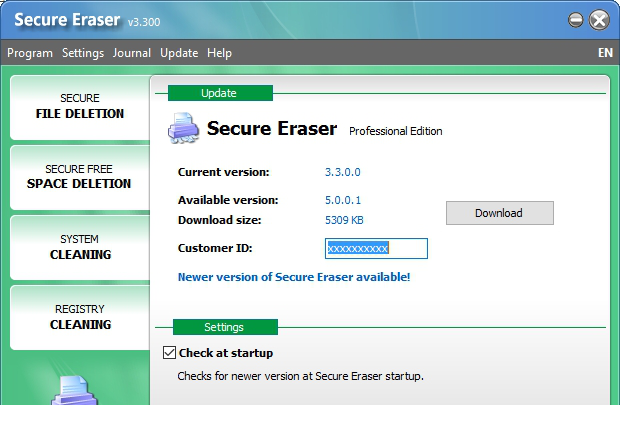Minimize the Secure Eraser window
Image resolution: width=620 pixels, height=421 pixels.
pos(575,20)
